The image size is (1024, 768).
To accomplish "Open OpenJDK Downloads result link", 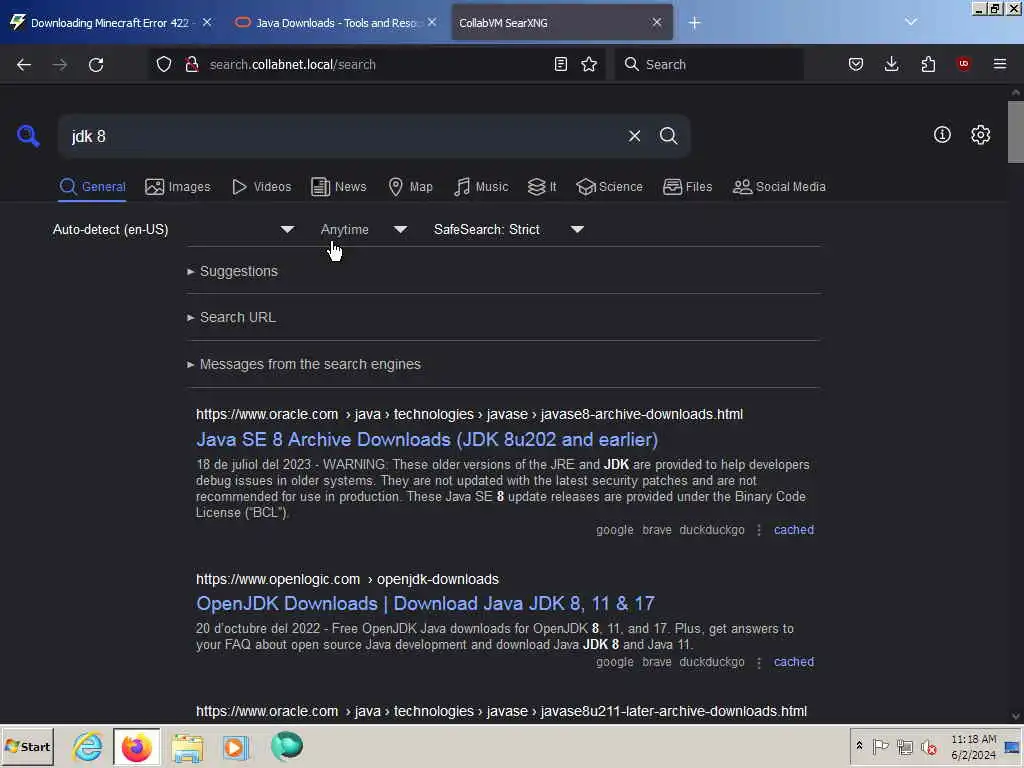I will [x=425, y=603].
